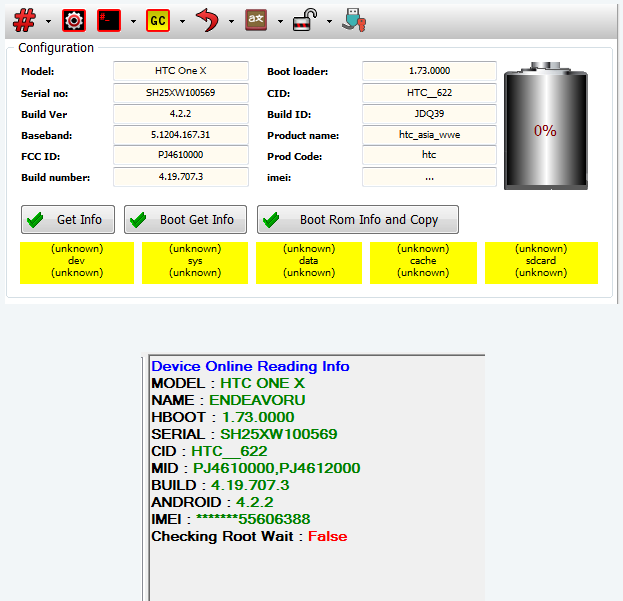
Task: Expand dropdown arrow beside padlock icon
Action: 329,21
